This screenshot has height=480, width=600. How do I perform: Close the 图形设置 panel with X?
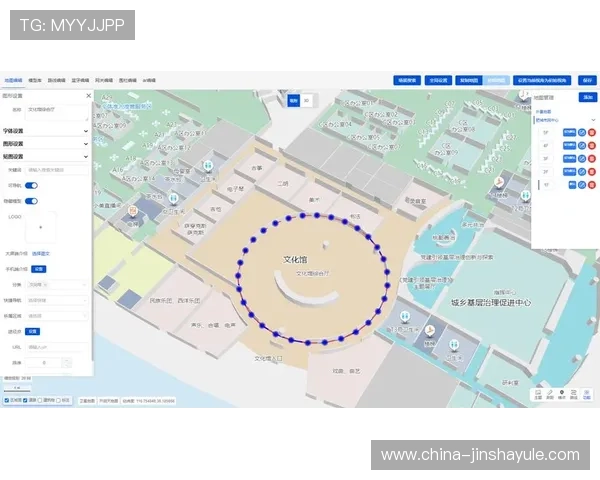pos(88,96)
